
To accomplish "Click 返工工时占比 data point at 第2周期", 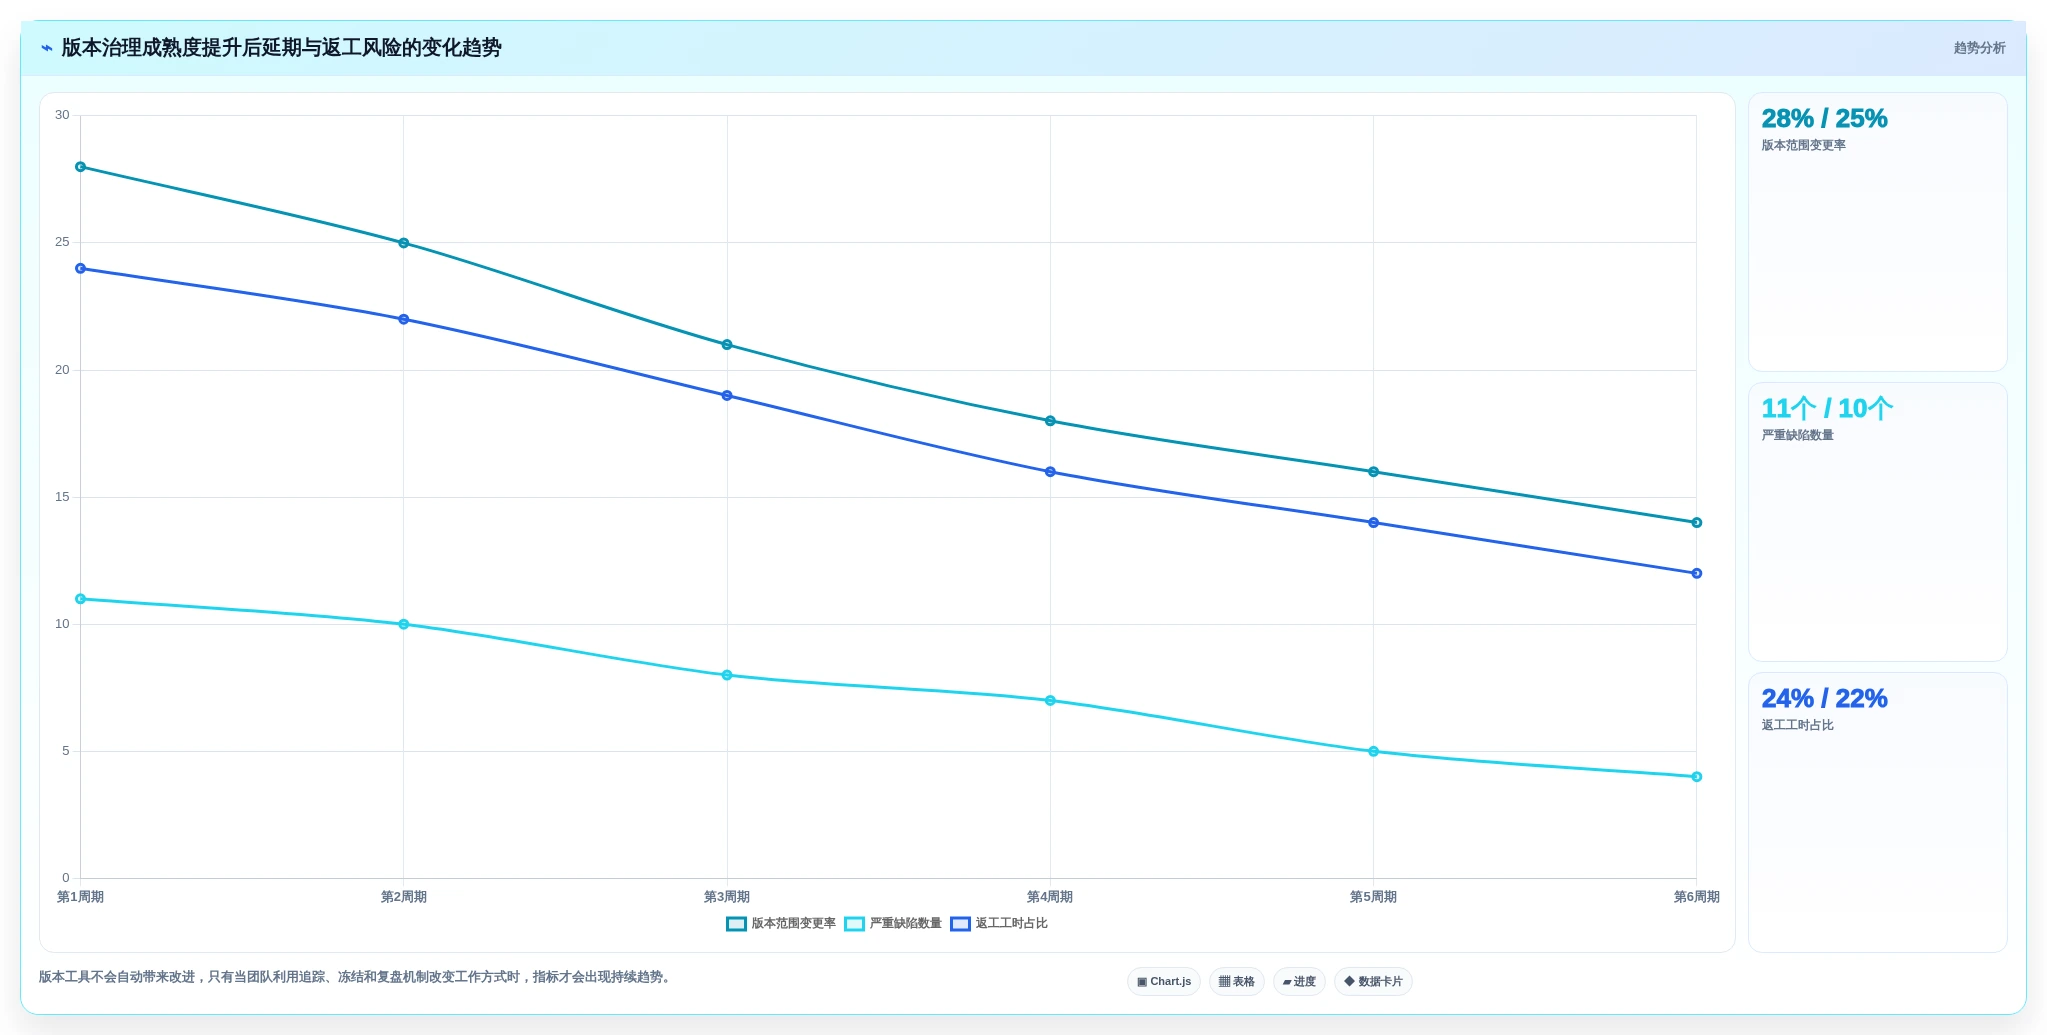I will coord(404,320).
